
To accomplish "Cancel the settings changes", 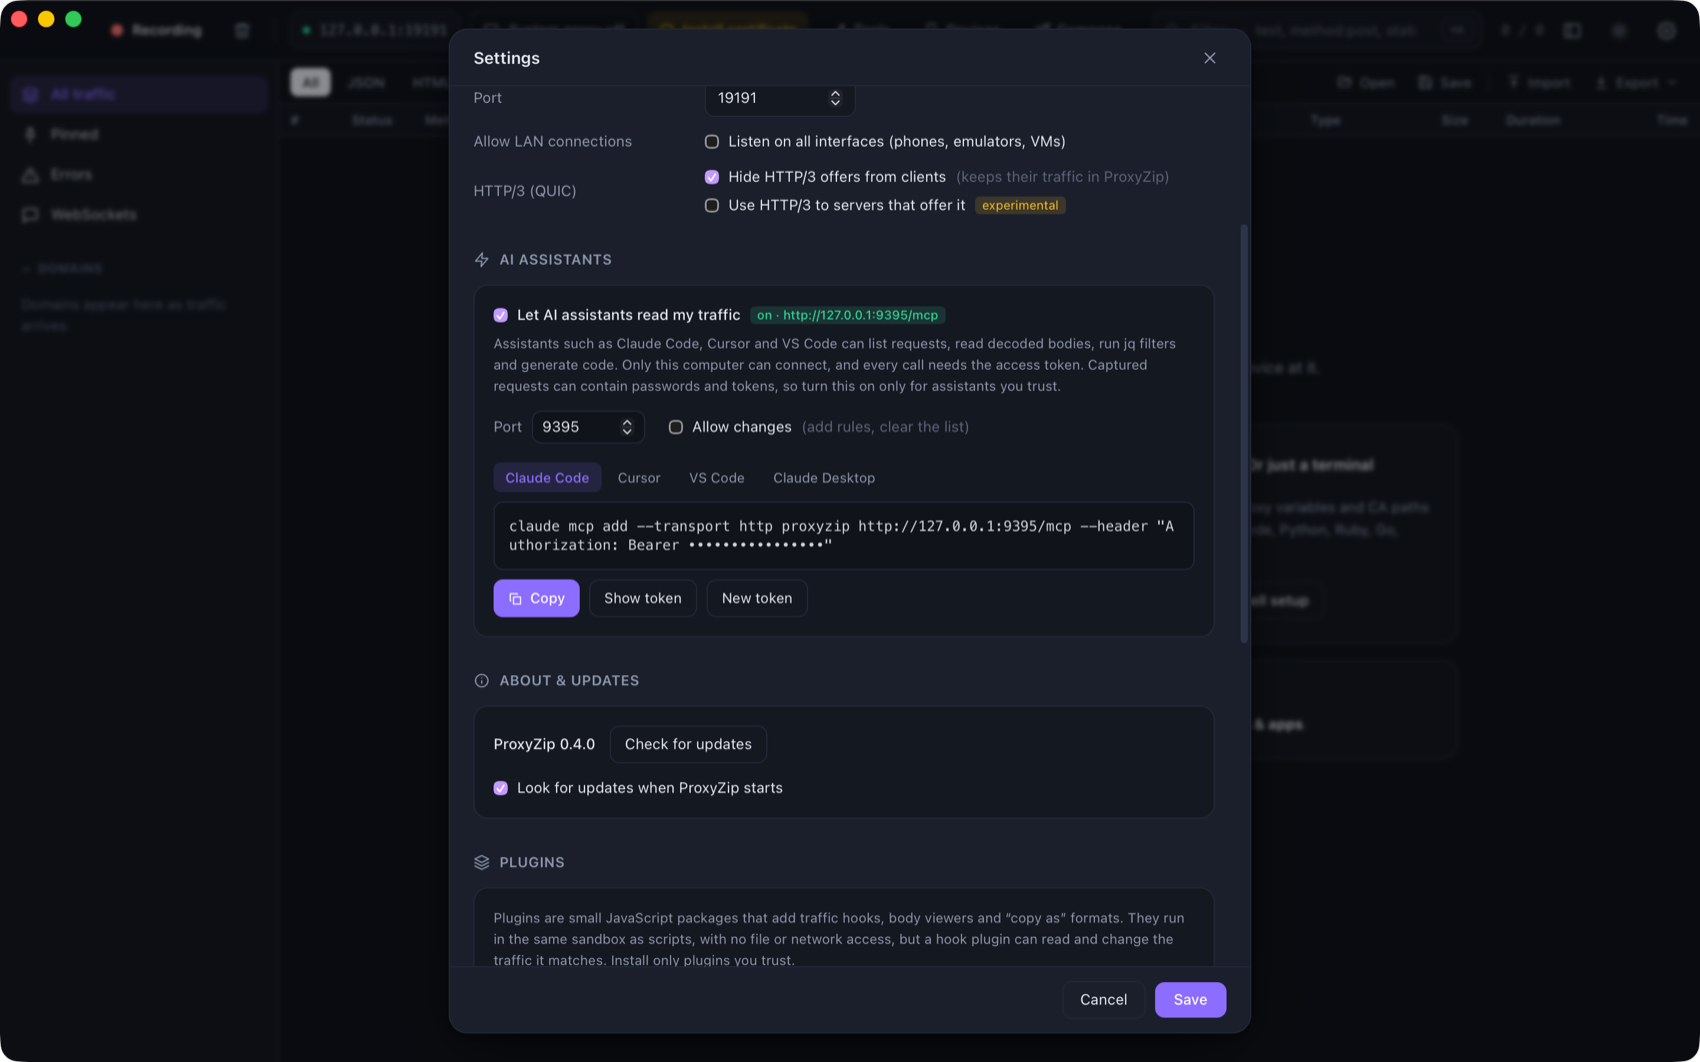I will (1103, 1000).
